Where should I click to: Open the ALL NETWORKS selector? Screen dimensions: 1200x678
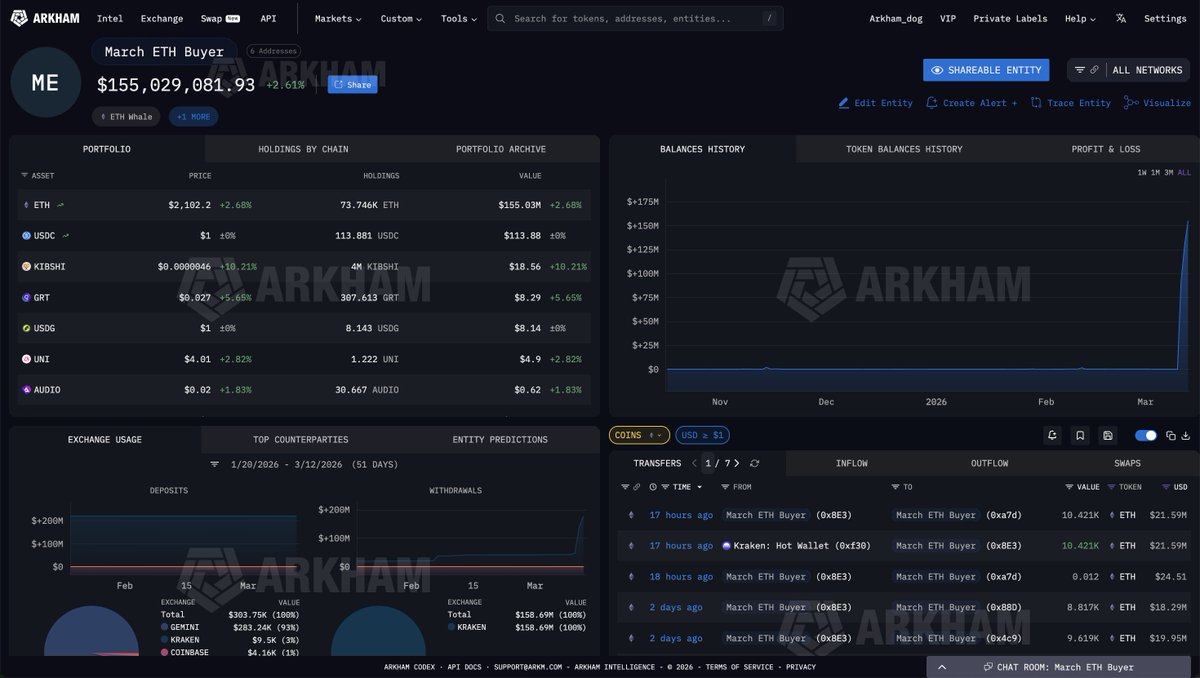coord(1147,70)
